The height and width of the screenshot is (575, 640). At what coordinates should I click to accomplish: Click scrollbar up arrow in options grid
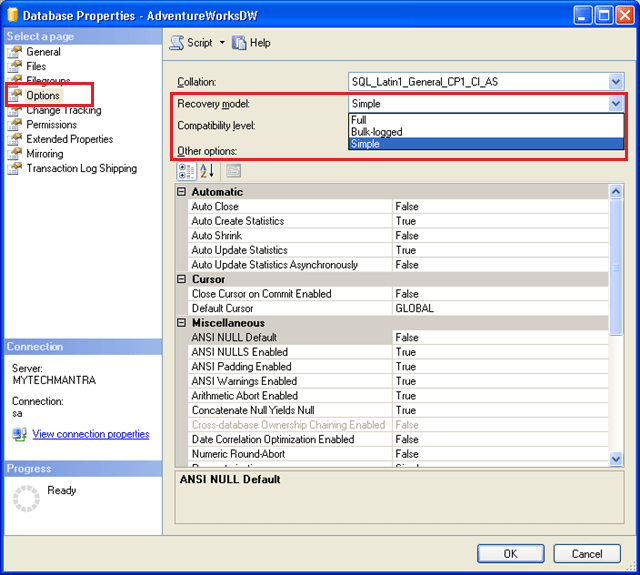[616, 191]
